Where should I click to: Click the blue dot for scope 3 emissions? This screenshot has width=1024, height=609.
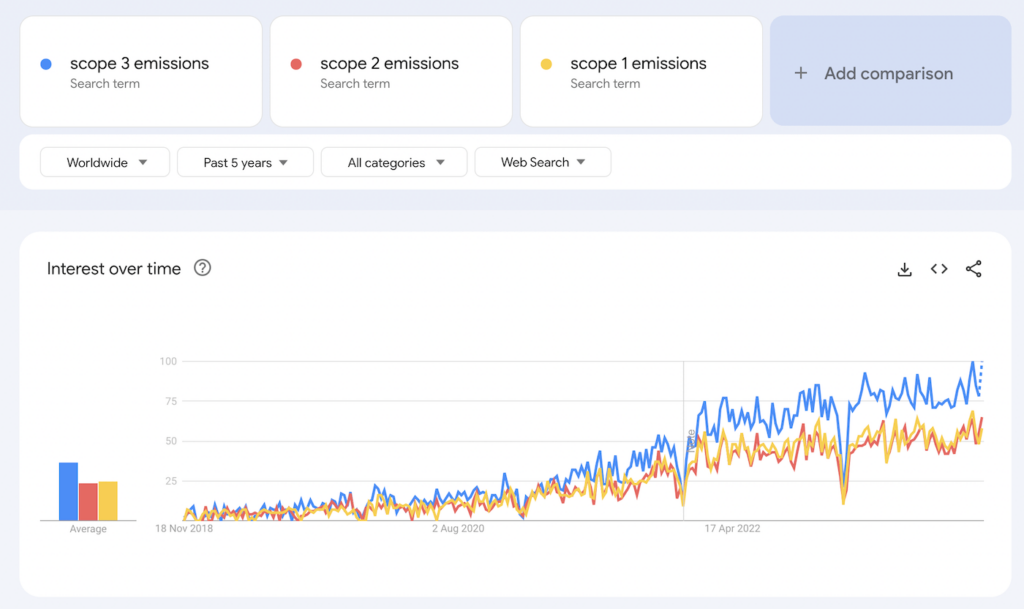coord(46,64)
